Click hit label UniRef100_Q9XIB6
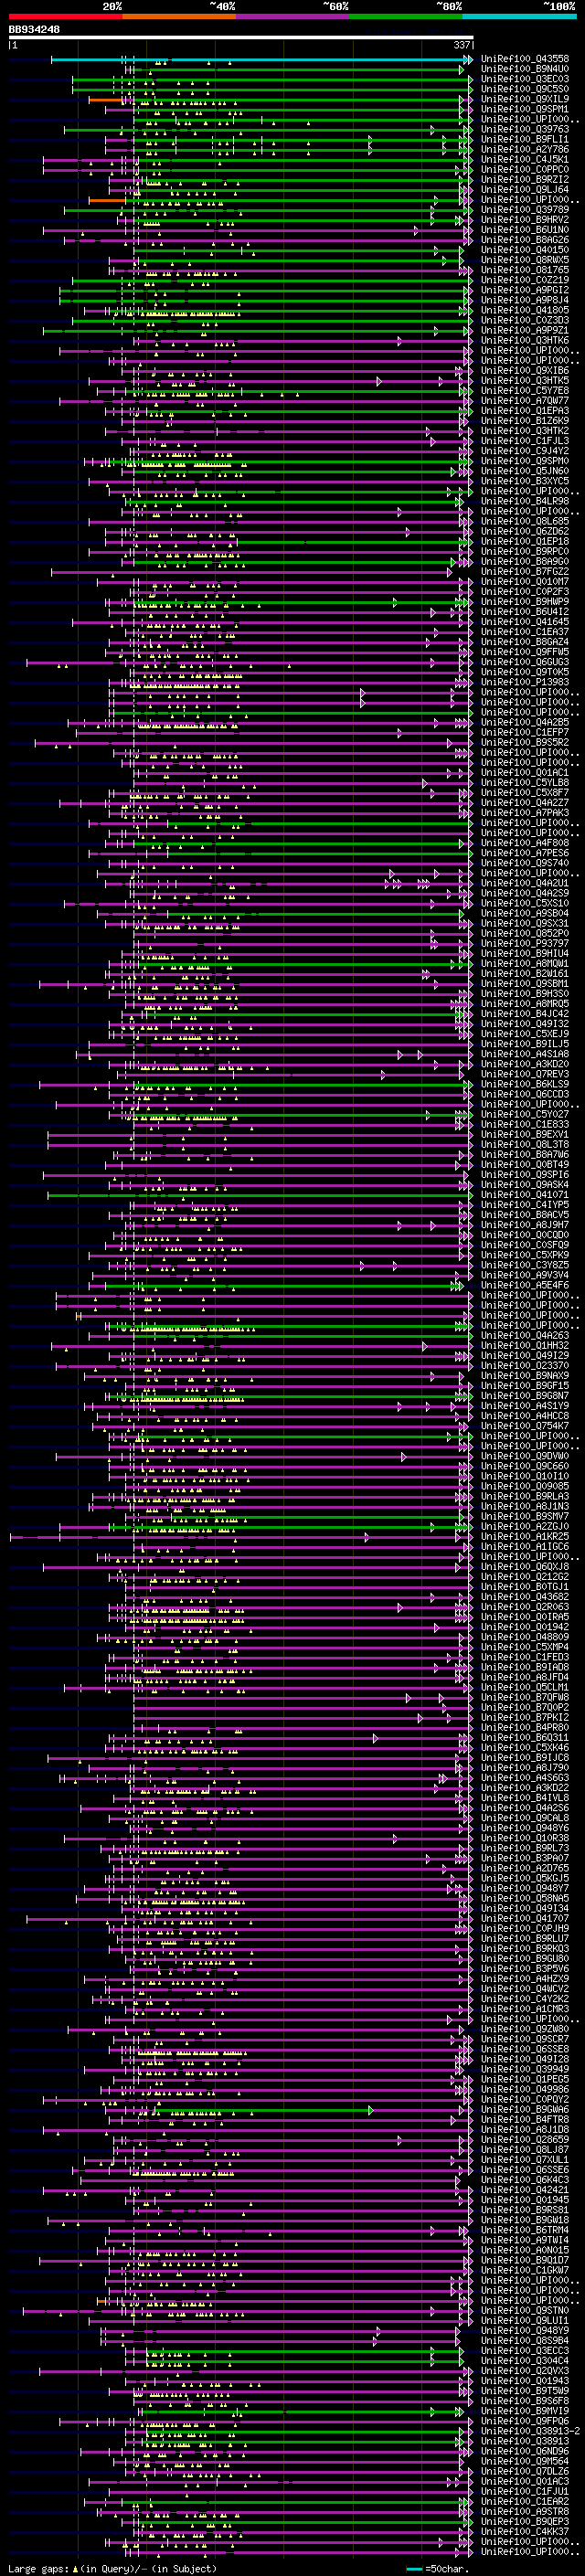Viewport: 585px width, 2576px height. click(525, 371)
